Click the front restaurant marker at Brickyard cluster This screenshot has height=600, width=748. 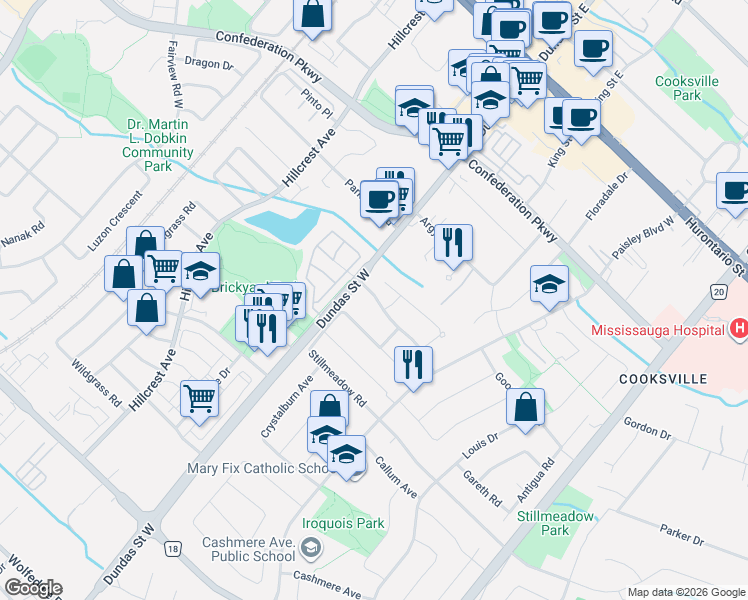coord(268,329)
